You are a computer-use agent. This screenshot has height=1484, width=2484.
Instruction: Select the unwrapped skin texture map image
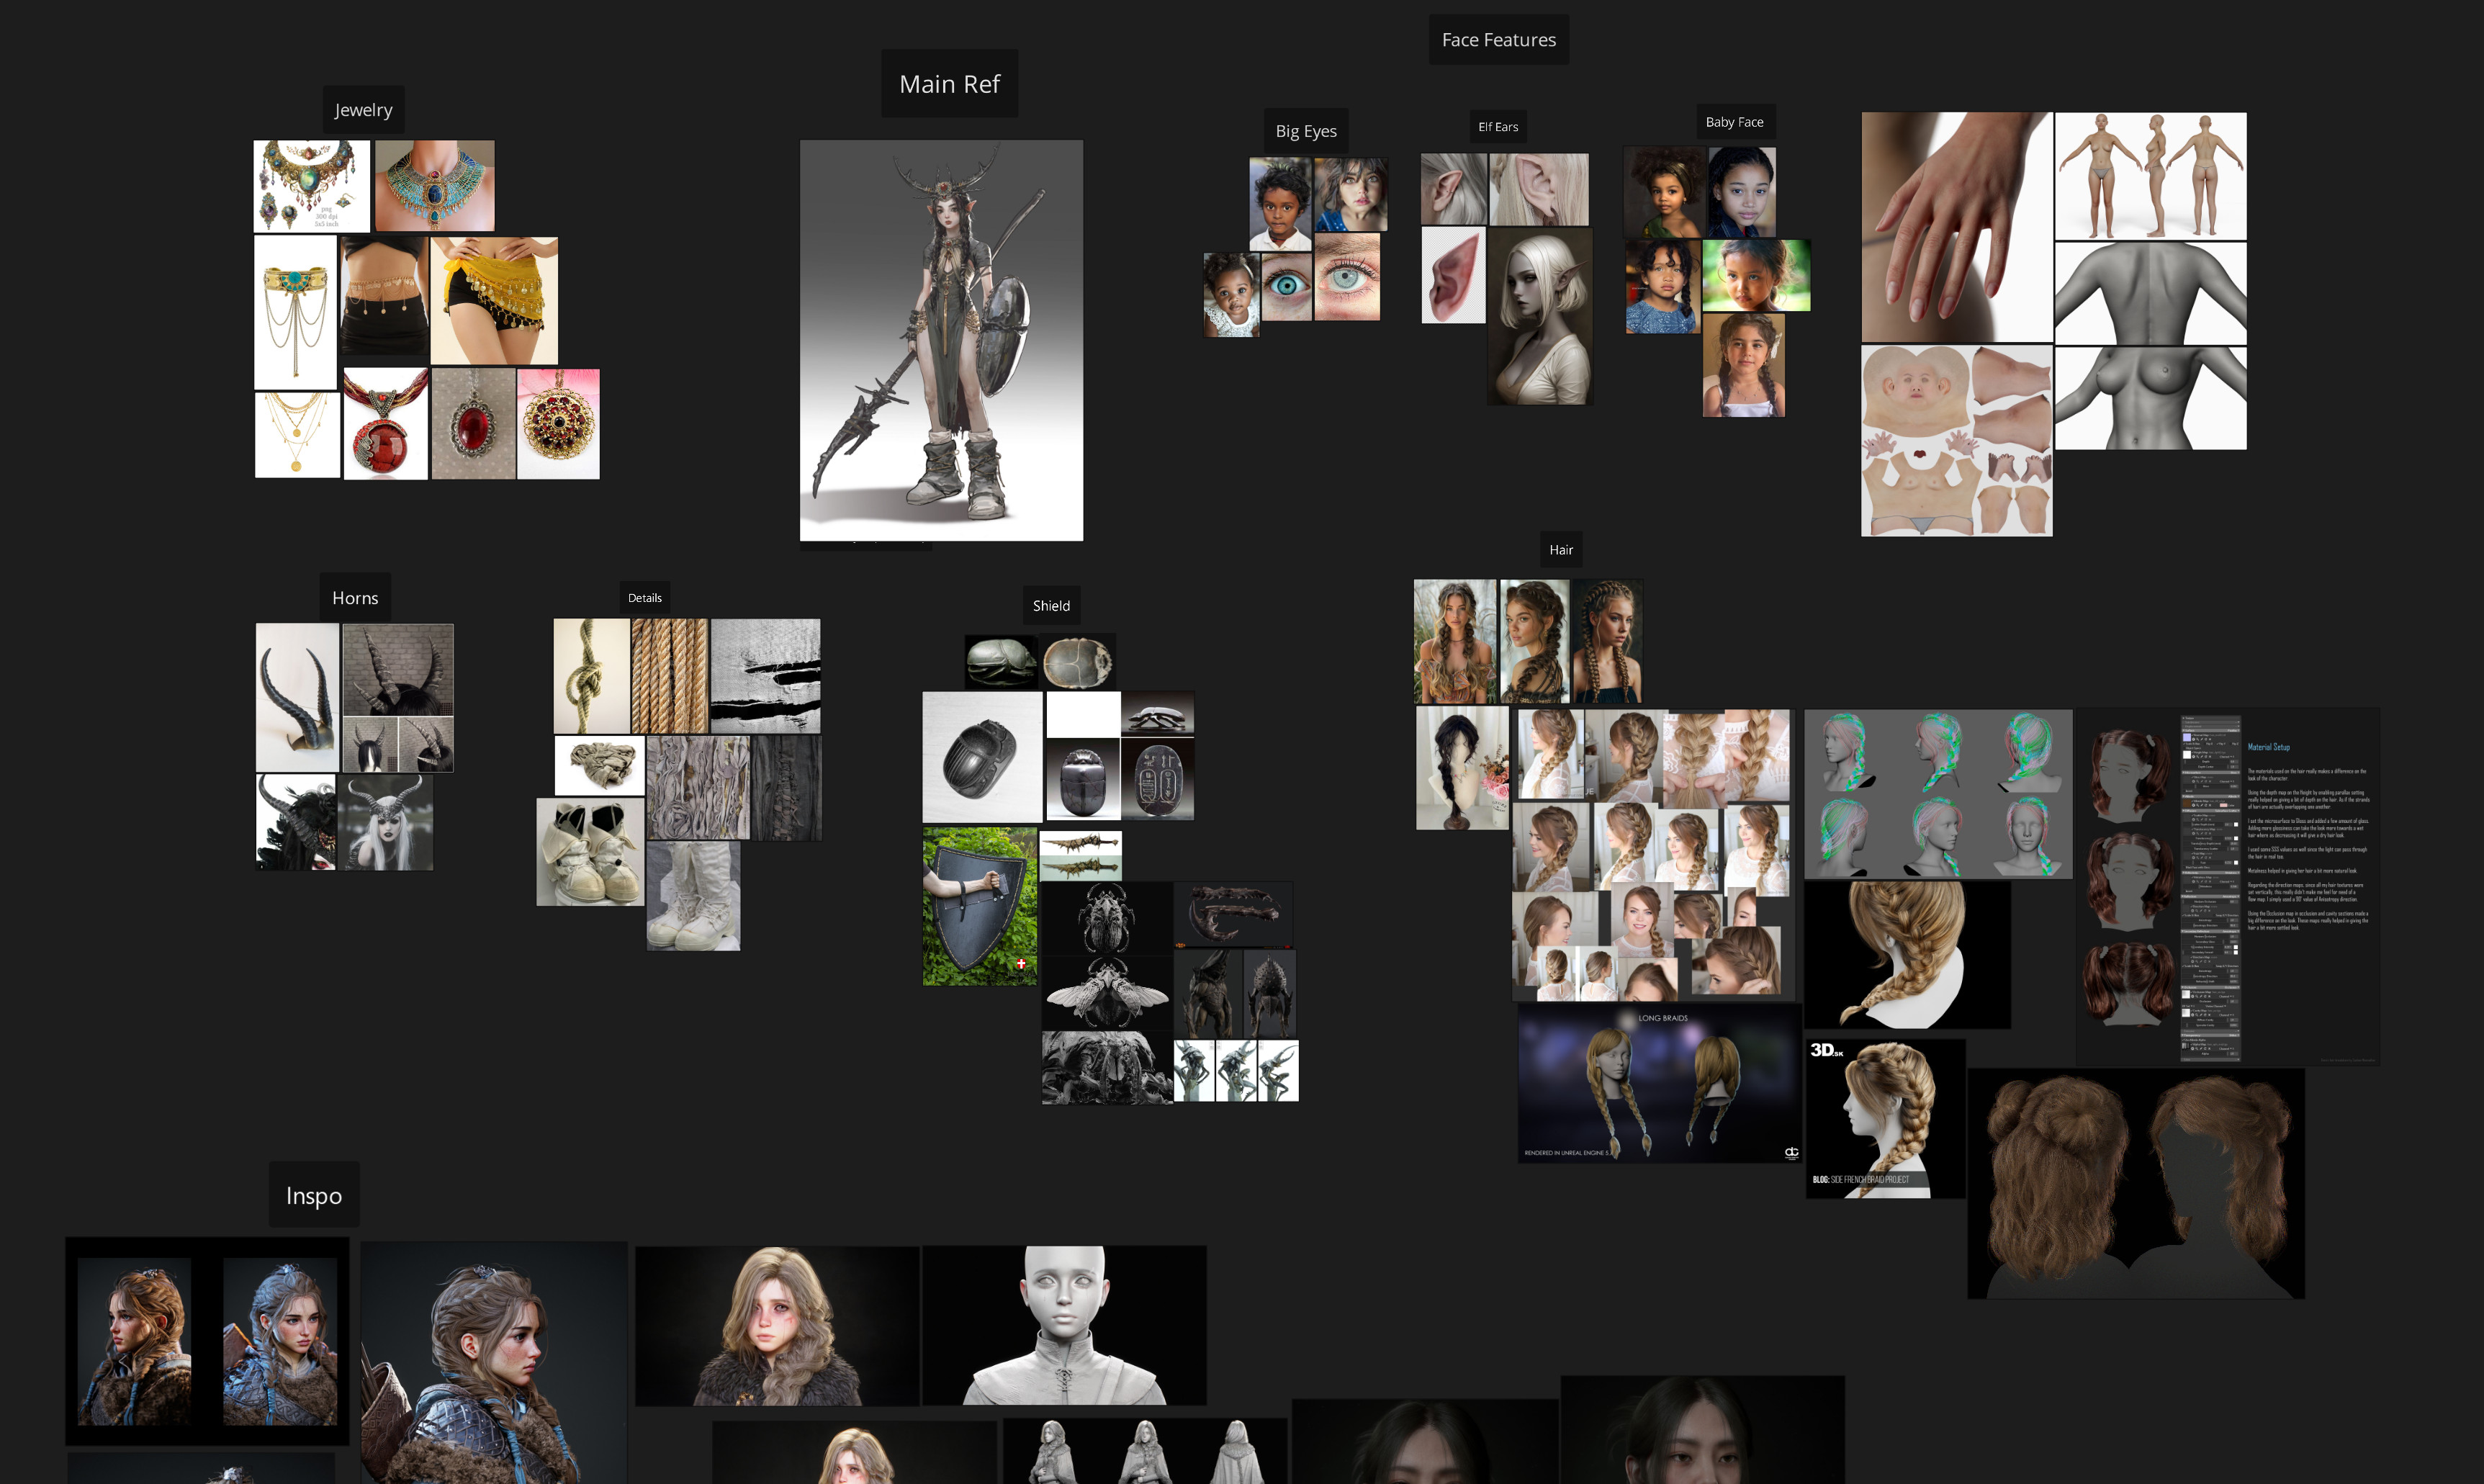click(1956, 441)
